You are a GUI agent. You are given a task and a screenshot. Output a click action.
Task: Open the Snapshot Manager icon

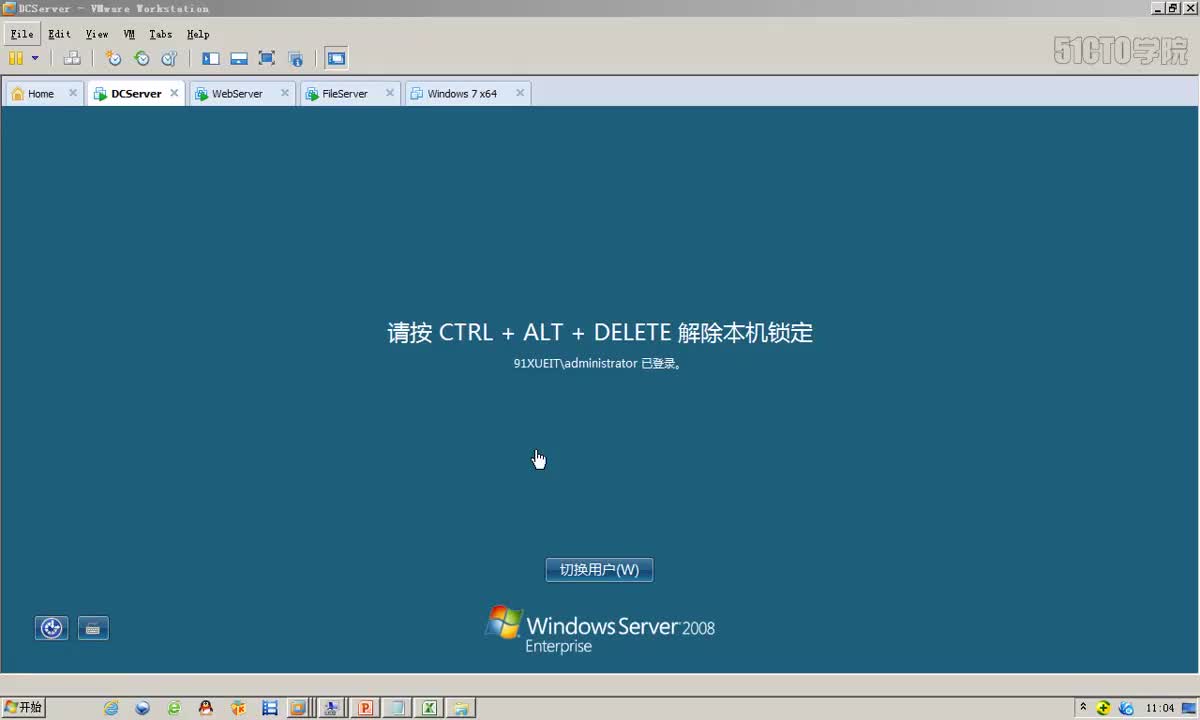tap(169, 58)
